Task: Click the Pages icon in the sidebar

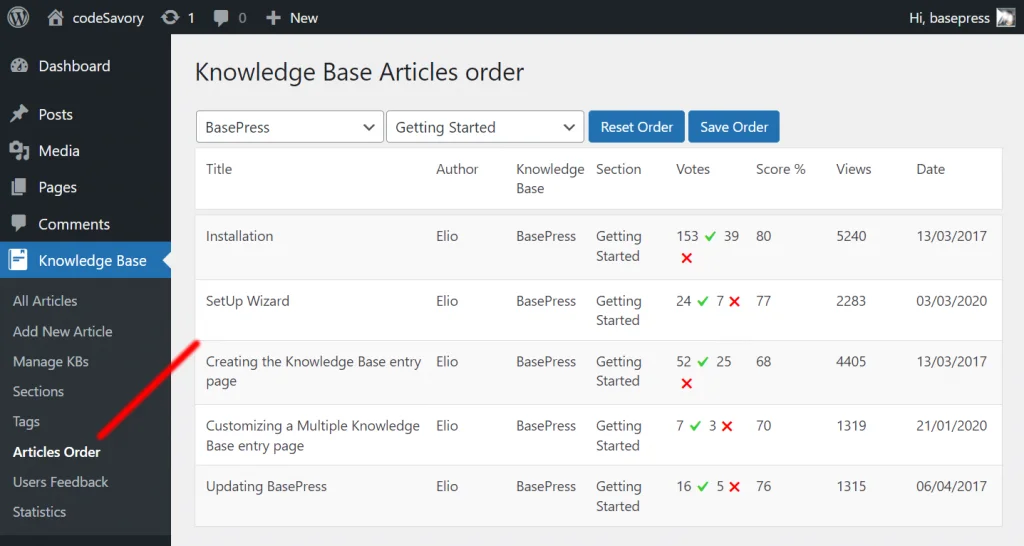Action: click(x=20, y=187)
